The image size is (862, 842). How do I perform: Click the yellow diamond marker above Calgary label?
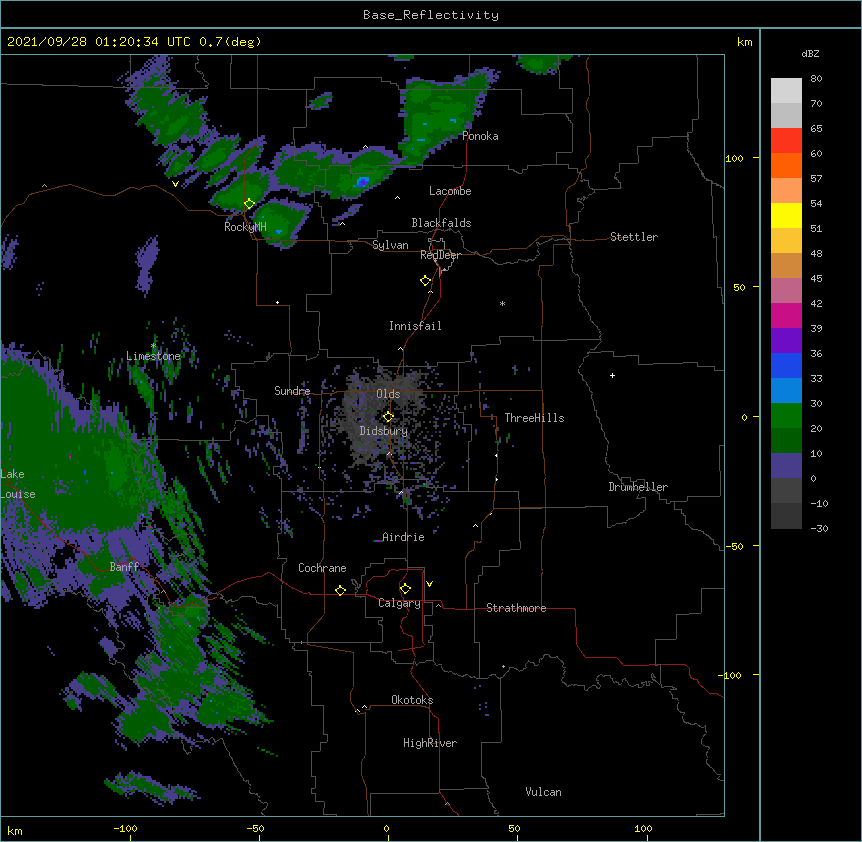click(405, 589)
